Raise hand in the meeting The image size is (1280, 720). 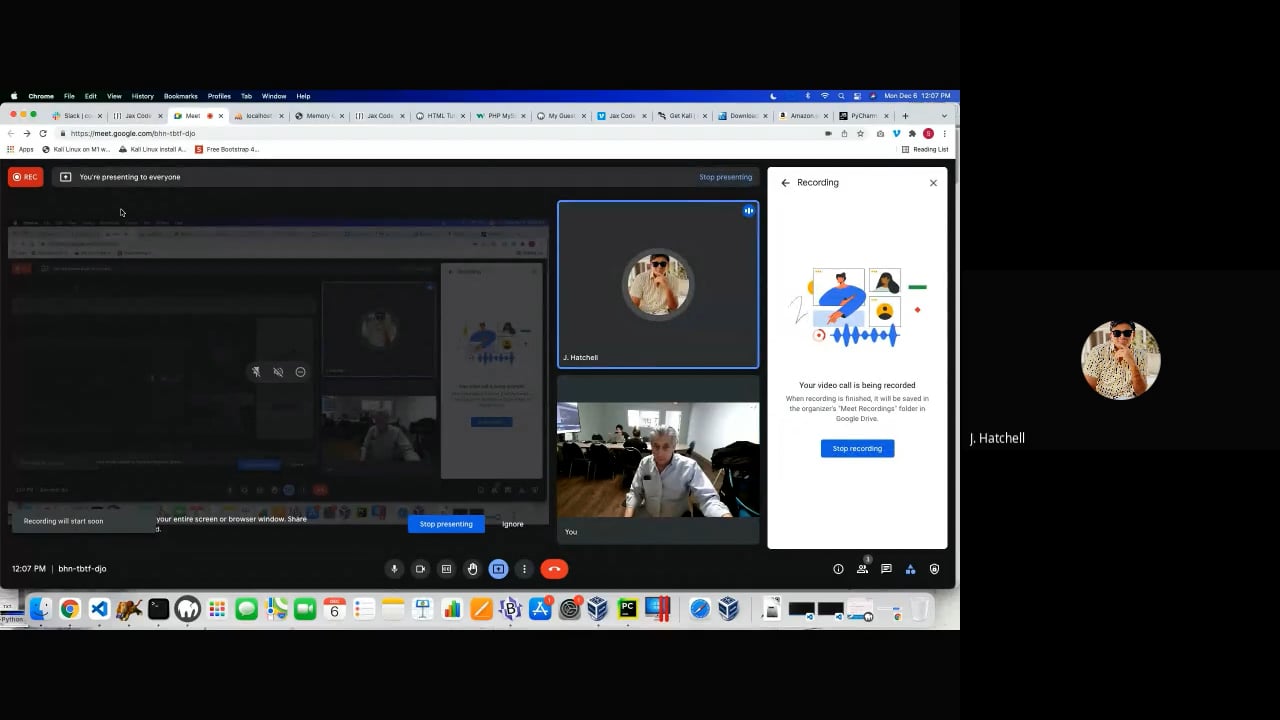[x=472, y=569]
